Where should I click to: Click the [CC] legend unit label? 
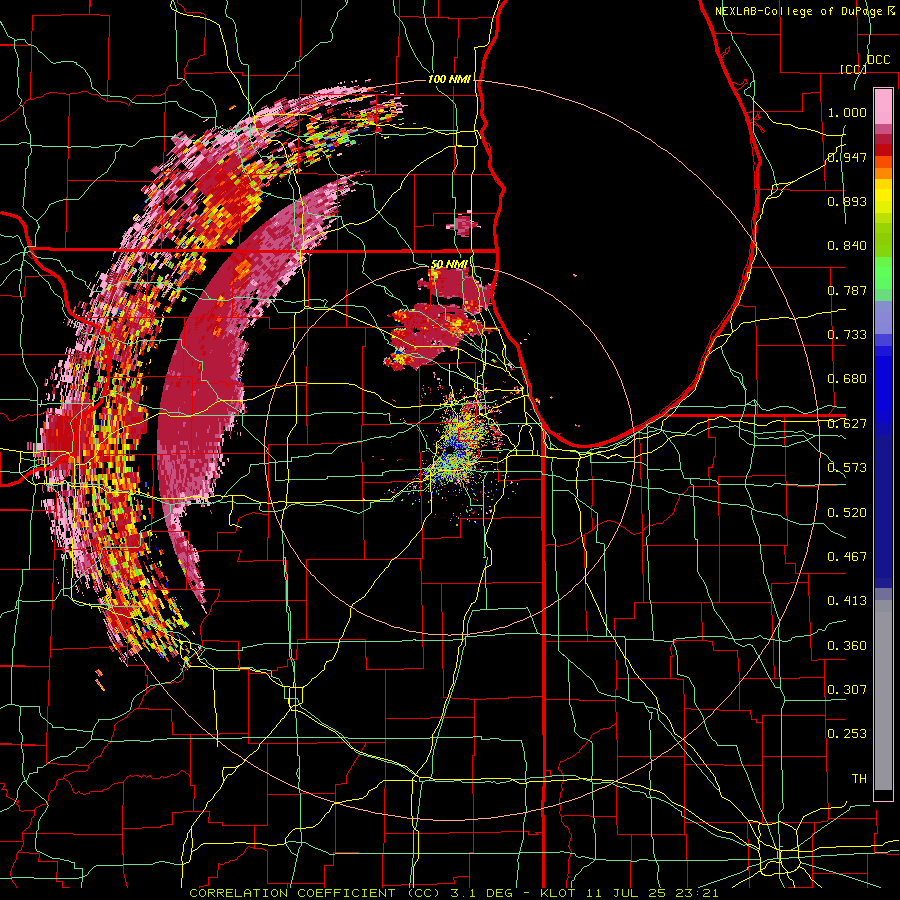point(853,69)
